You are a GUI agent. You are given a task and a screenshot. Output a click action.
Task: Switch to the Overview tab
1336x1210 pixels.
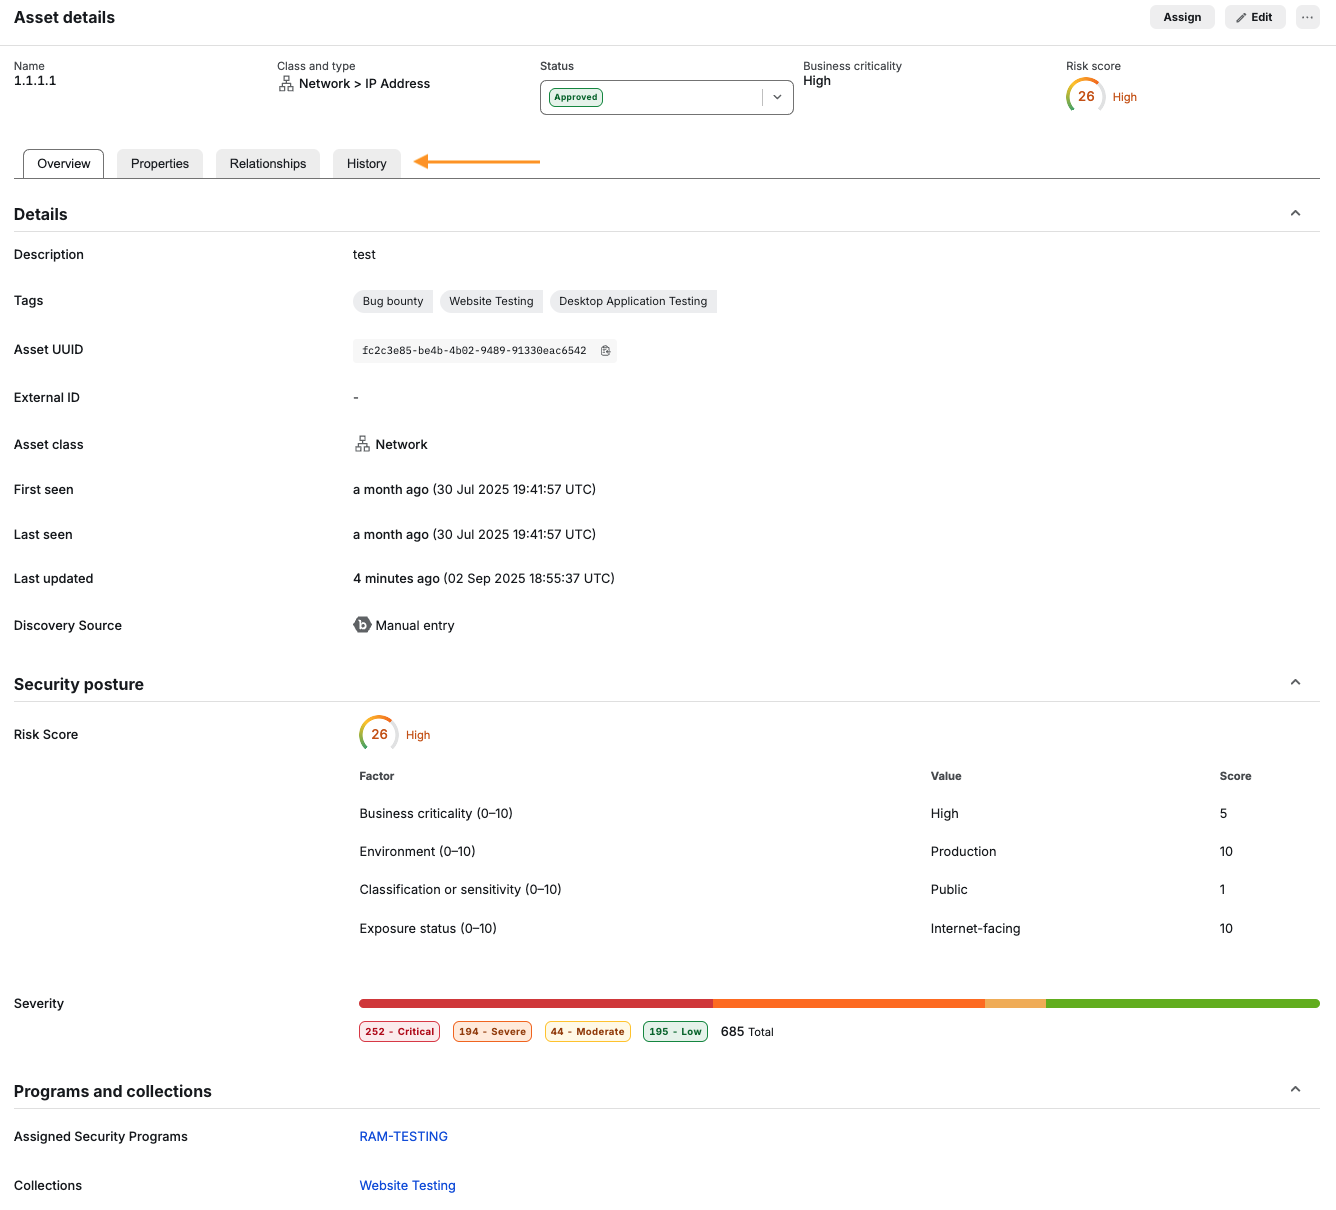click(64, 164)
